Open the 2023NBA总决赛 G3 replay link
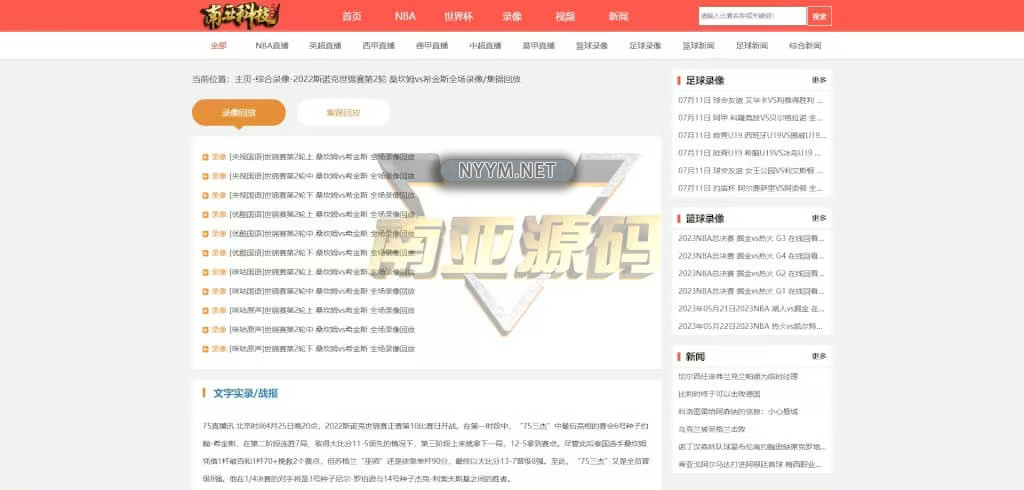 [750, 238]
